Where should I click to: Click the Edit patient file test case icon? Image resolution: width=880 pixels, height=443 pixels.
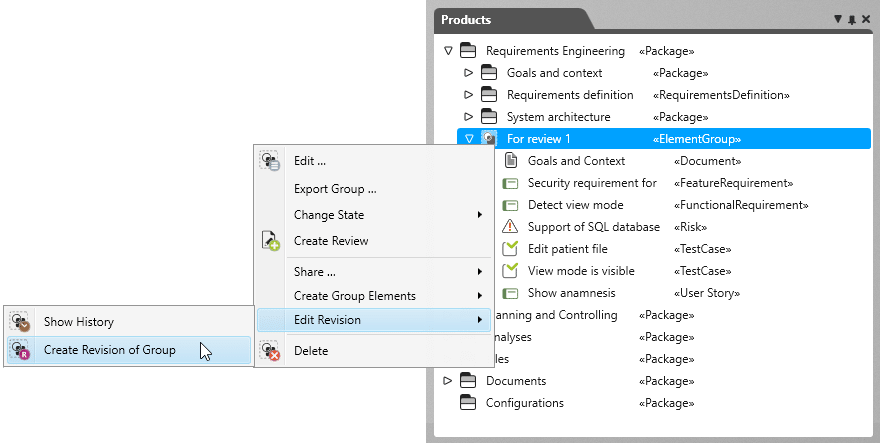(510, 249)
